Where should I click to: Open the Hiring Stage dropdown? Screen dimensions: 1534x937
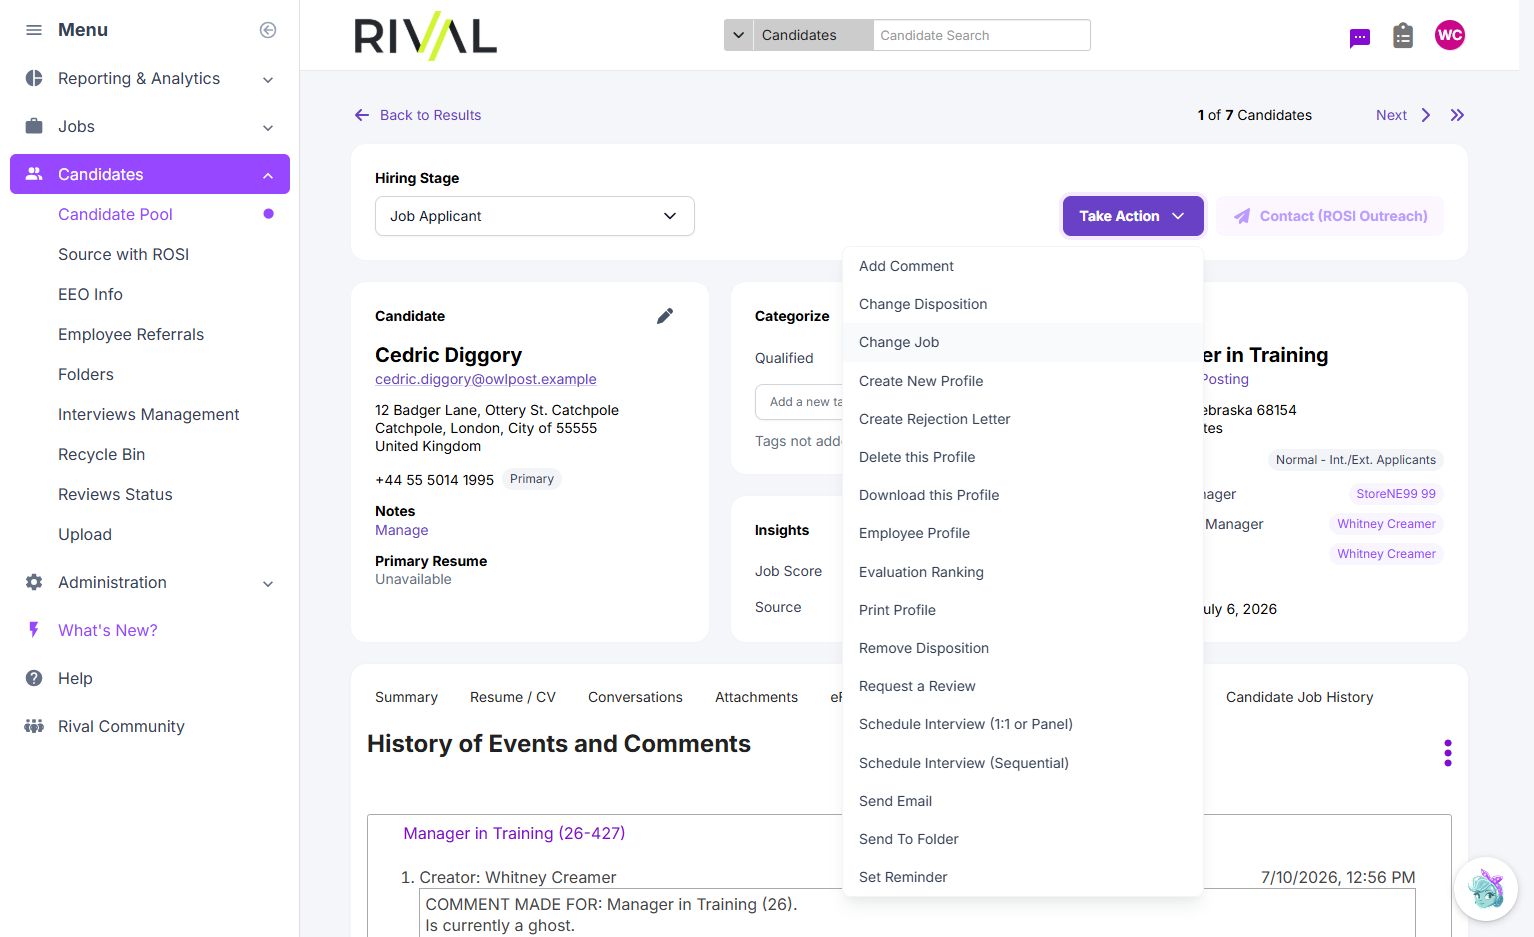535,216
